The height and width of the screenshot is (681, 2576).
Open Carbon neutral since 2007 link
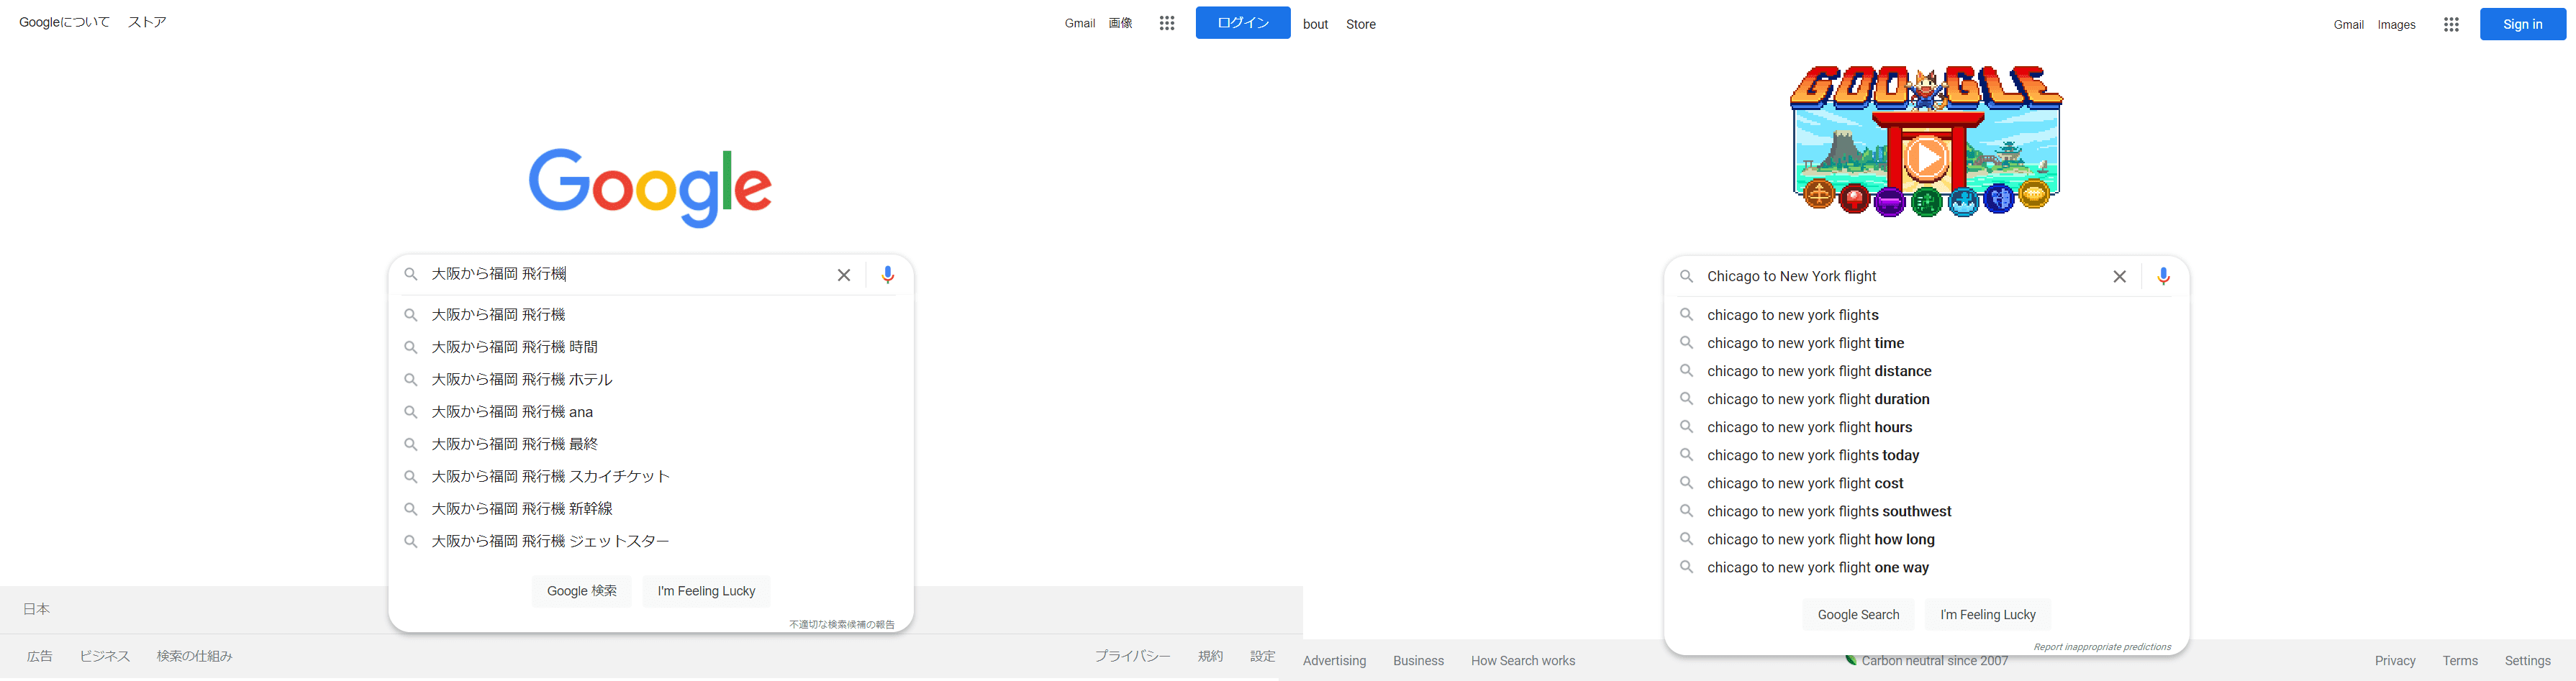click(1926, 661)
